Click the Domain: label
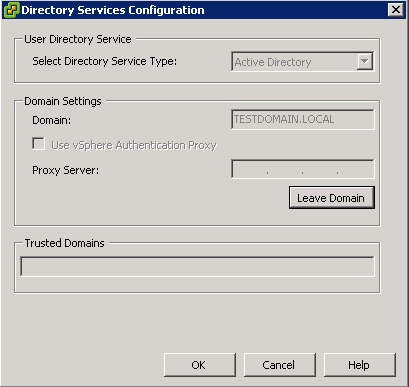Viewport: 409px width, 387px height. (x=52, y=120)
